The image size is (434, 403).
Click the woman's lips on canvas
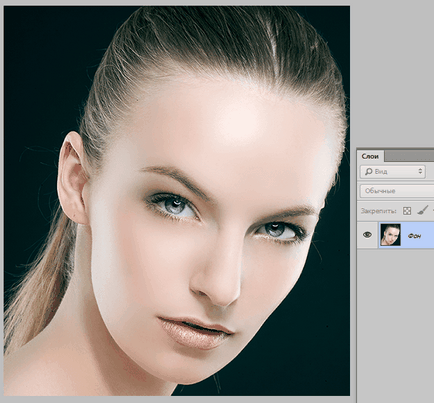tap(195, 332)
